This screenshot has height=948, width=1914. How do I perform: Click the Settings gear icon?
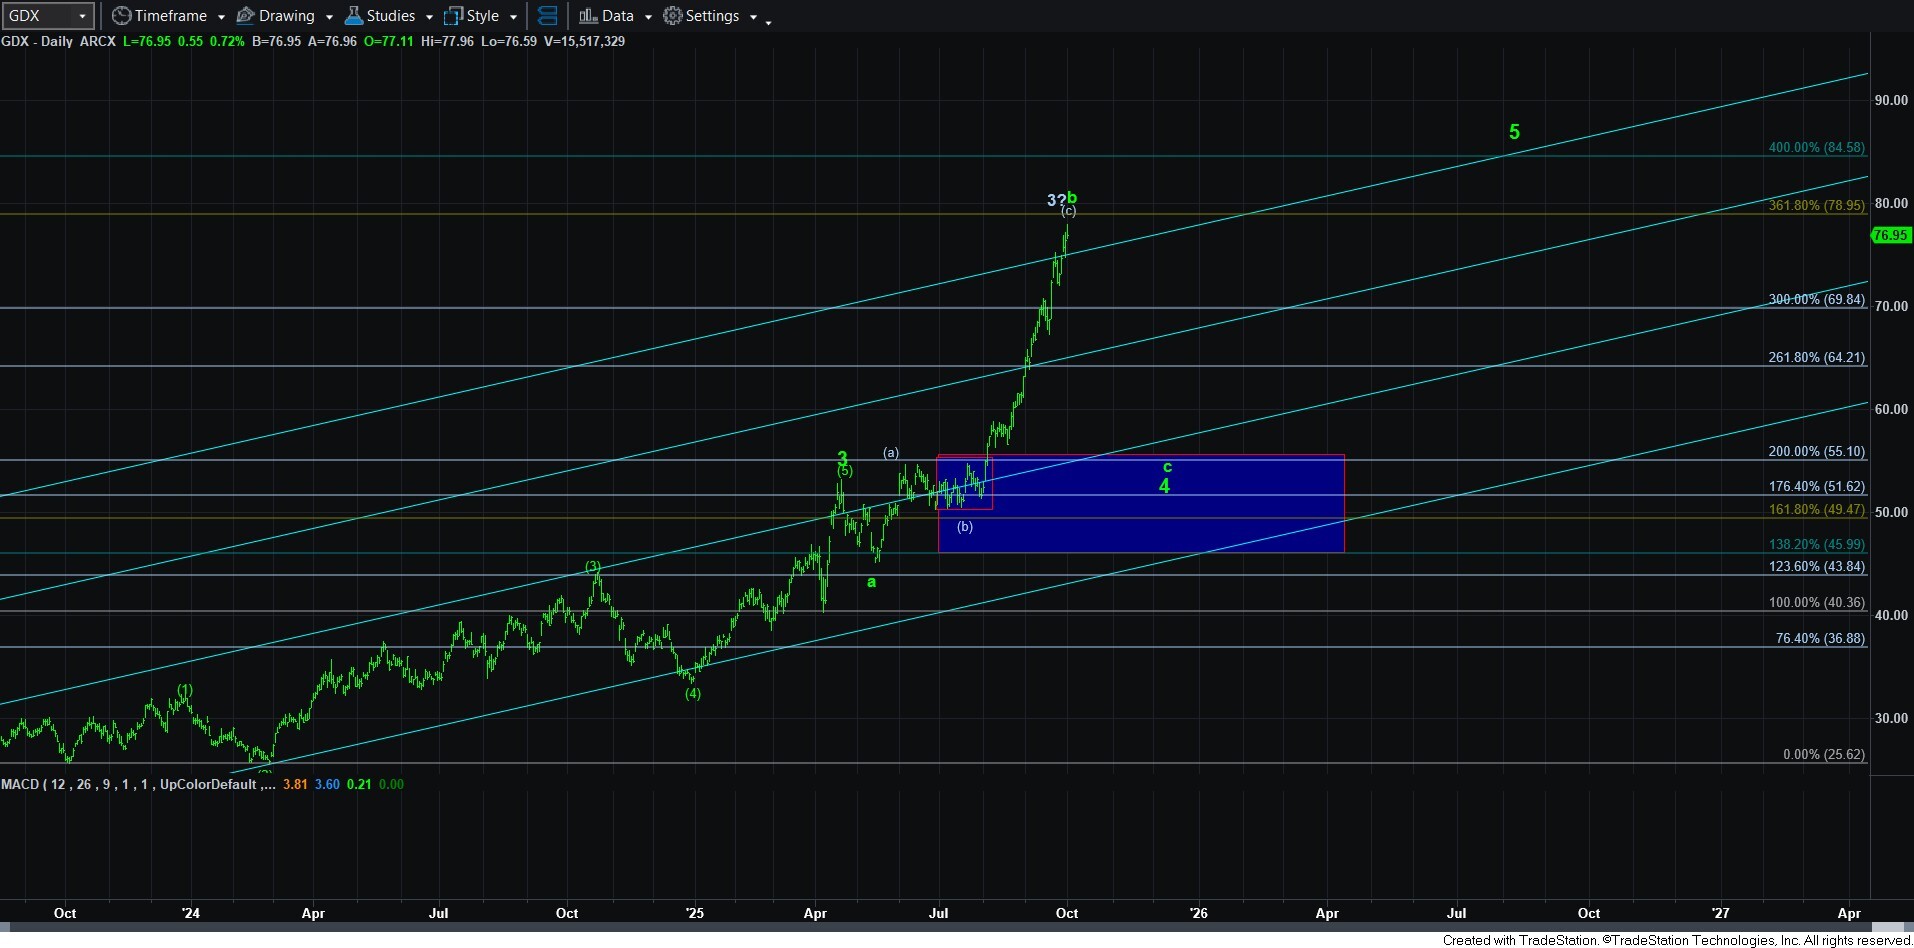tap(673, 16)
